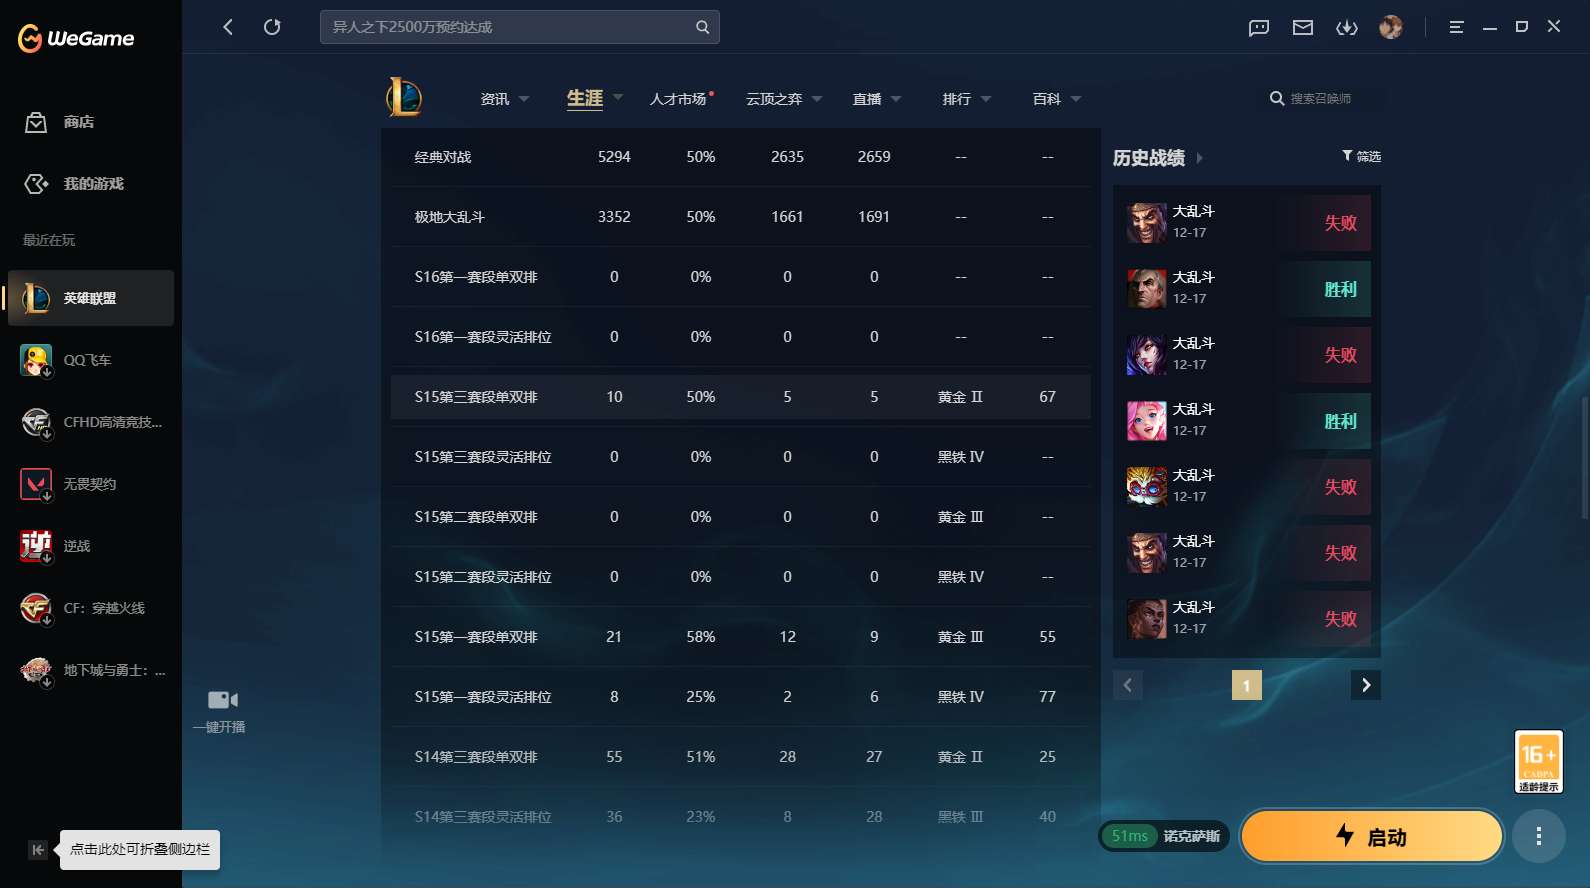1590x888 pixels.
Task: Expand the 云顶之弈 dropdown menu
Action: [784, 99]
